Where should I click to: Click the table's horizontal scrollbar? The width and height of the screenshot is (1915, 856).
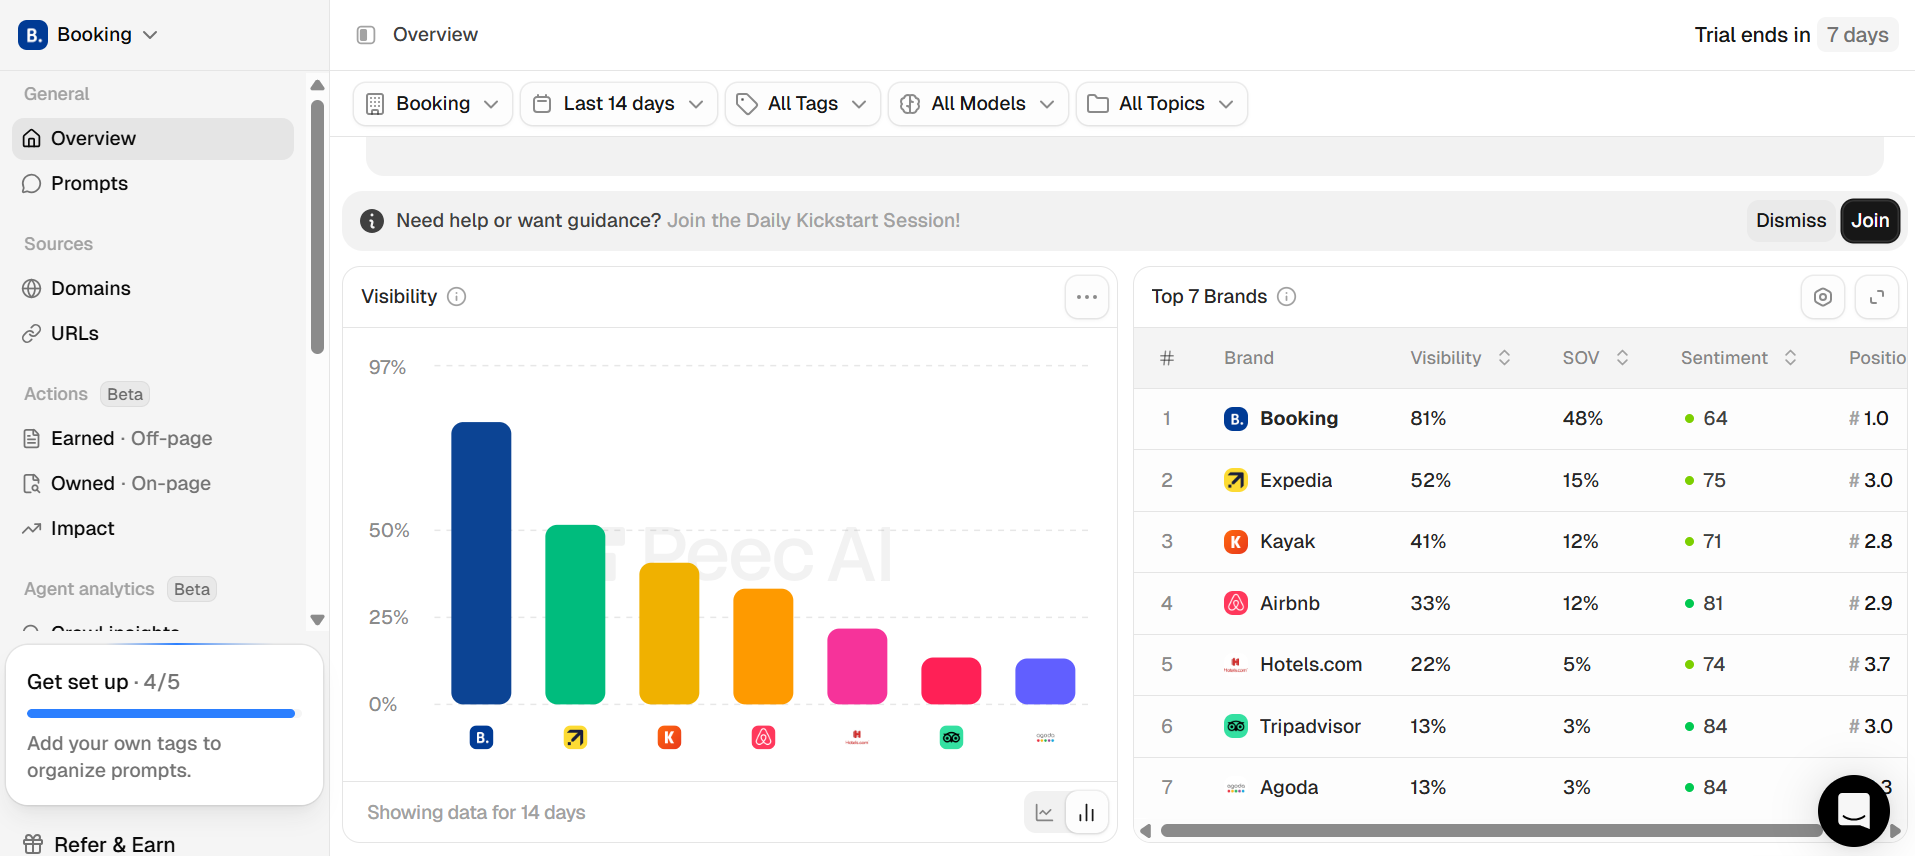point(1490,830)
